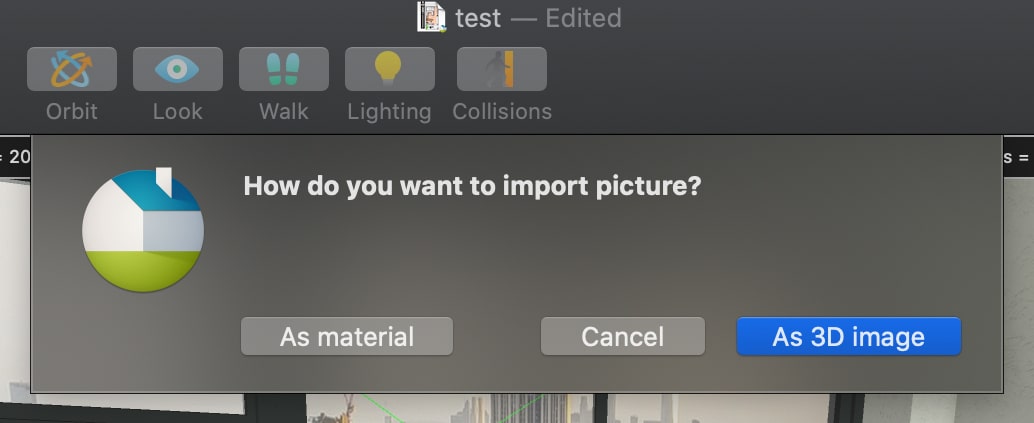
Task: Import the picture as material
Action: click(x=347, y=337)
